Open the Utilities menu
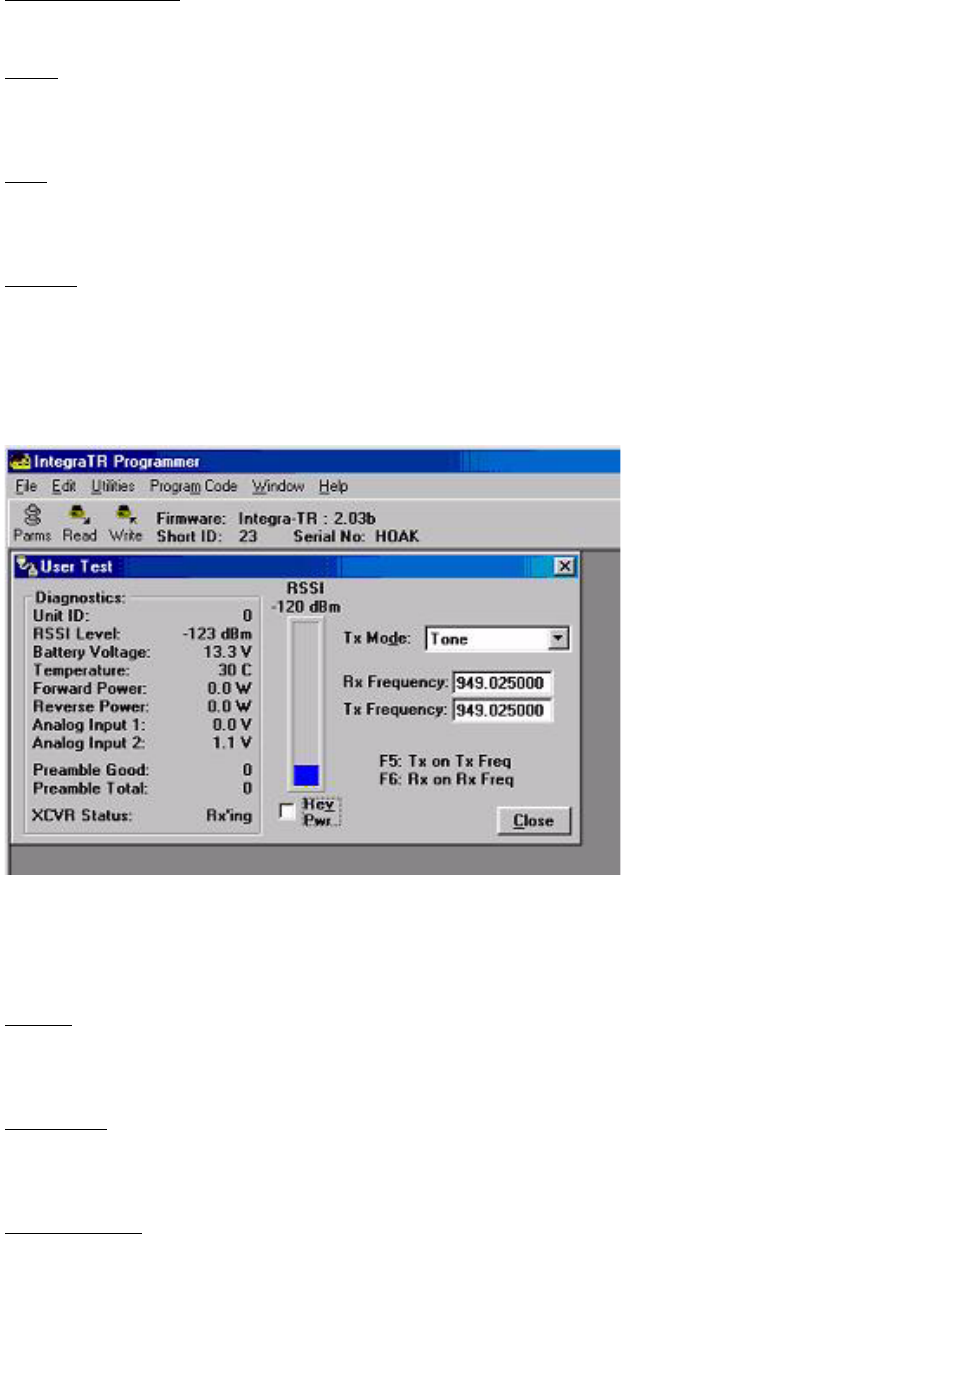Image resolution: width=956 pixels, height=1393 pixels. (113, 487)
